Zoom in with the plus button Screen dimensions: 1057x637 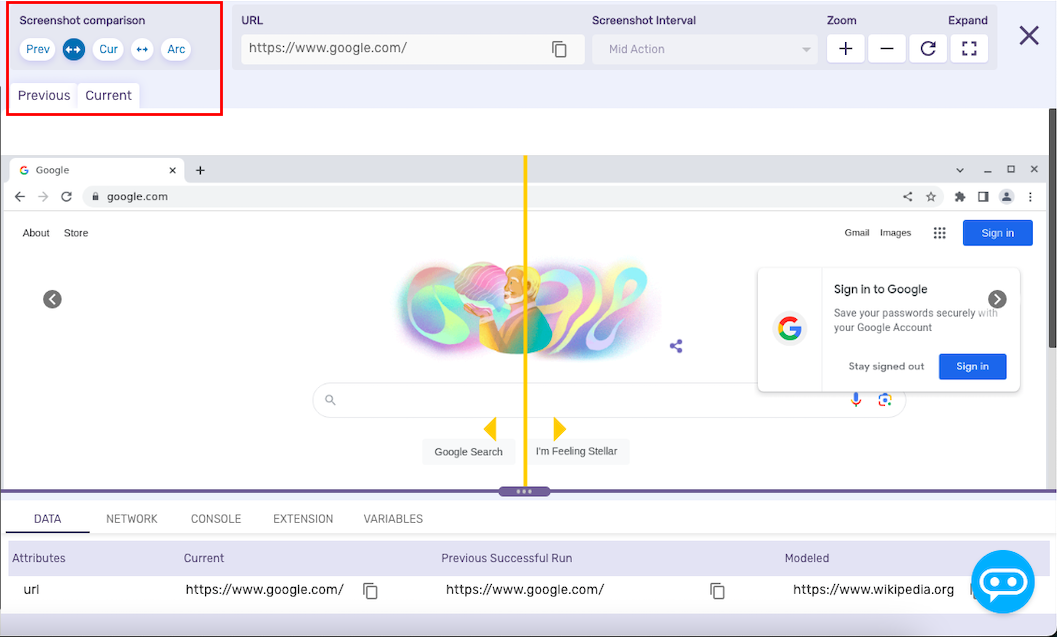point(845,49)
